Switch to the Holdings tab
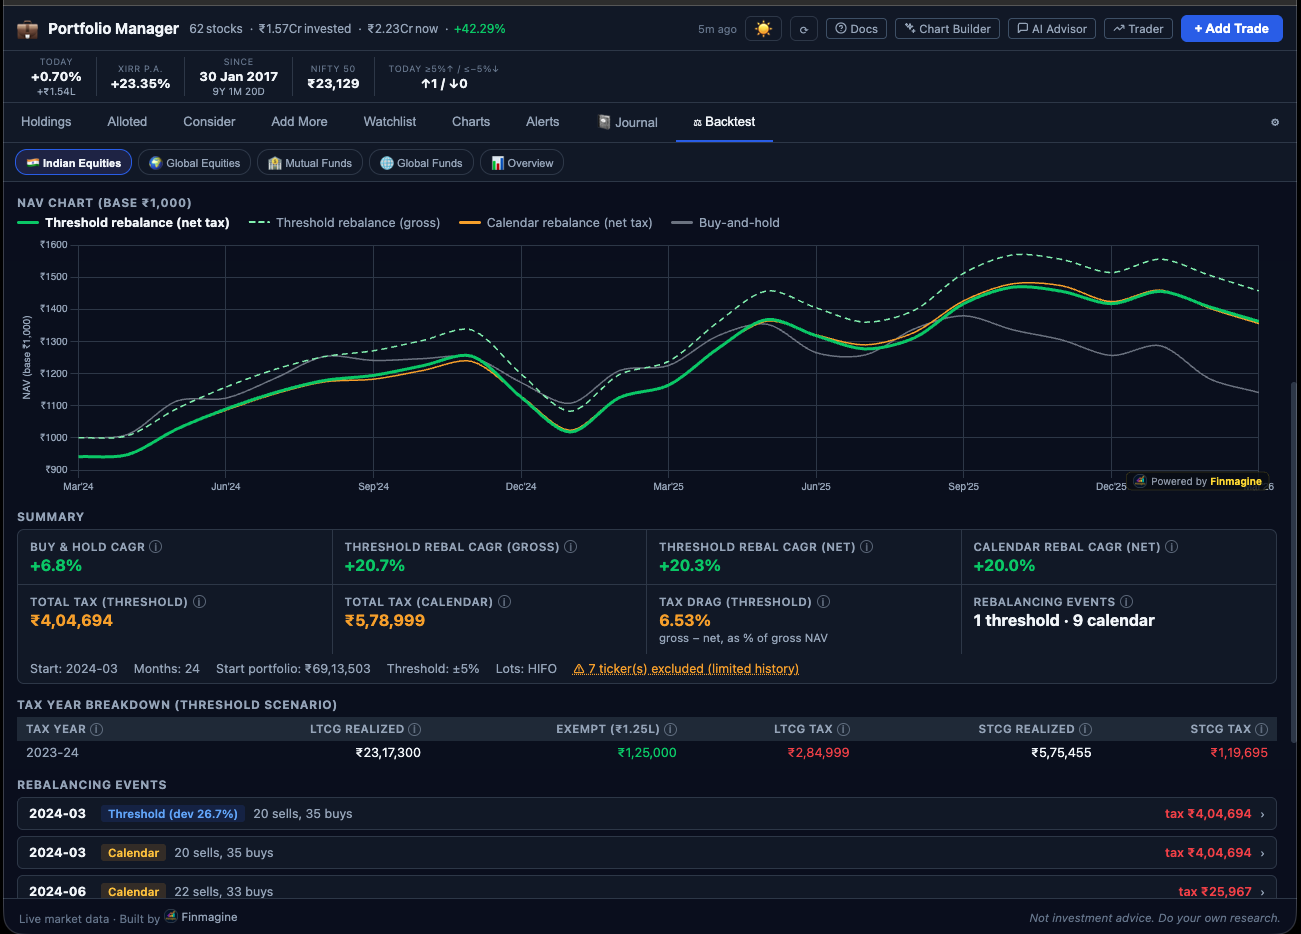 pos(46,121)
